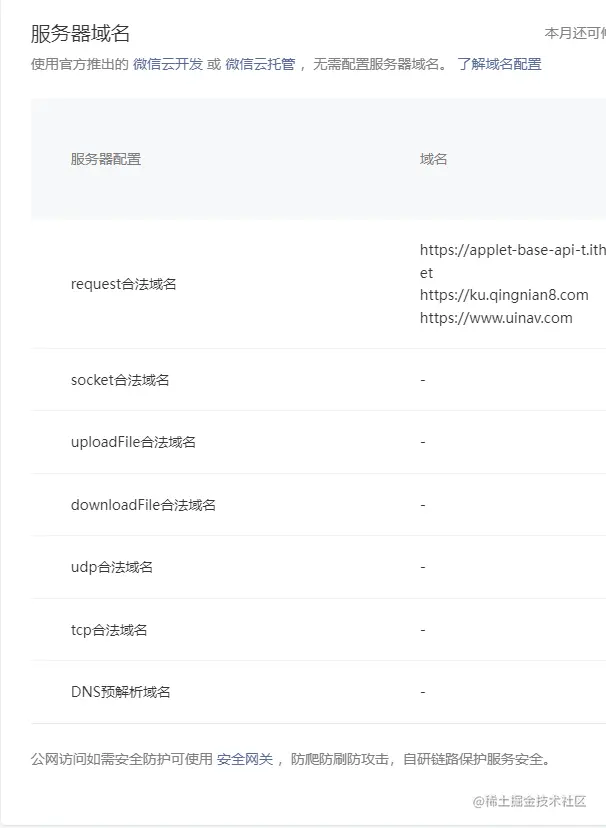This screenshot has width=606, height=828.
Task: Click the 服务器配置 column header
Action: (106, 159)
